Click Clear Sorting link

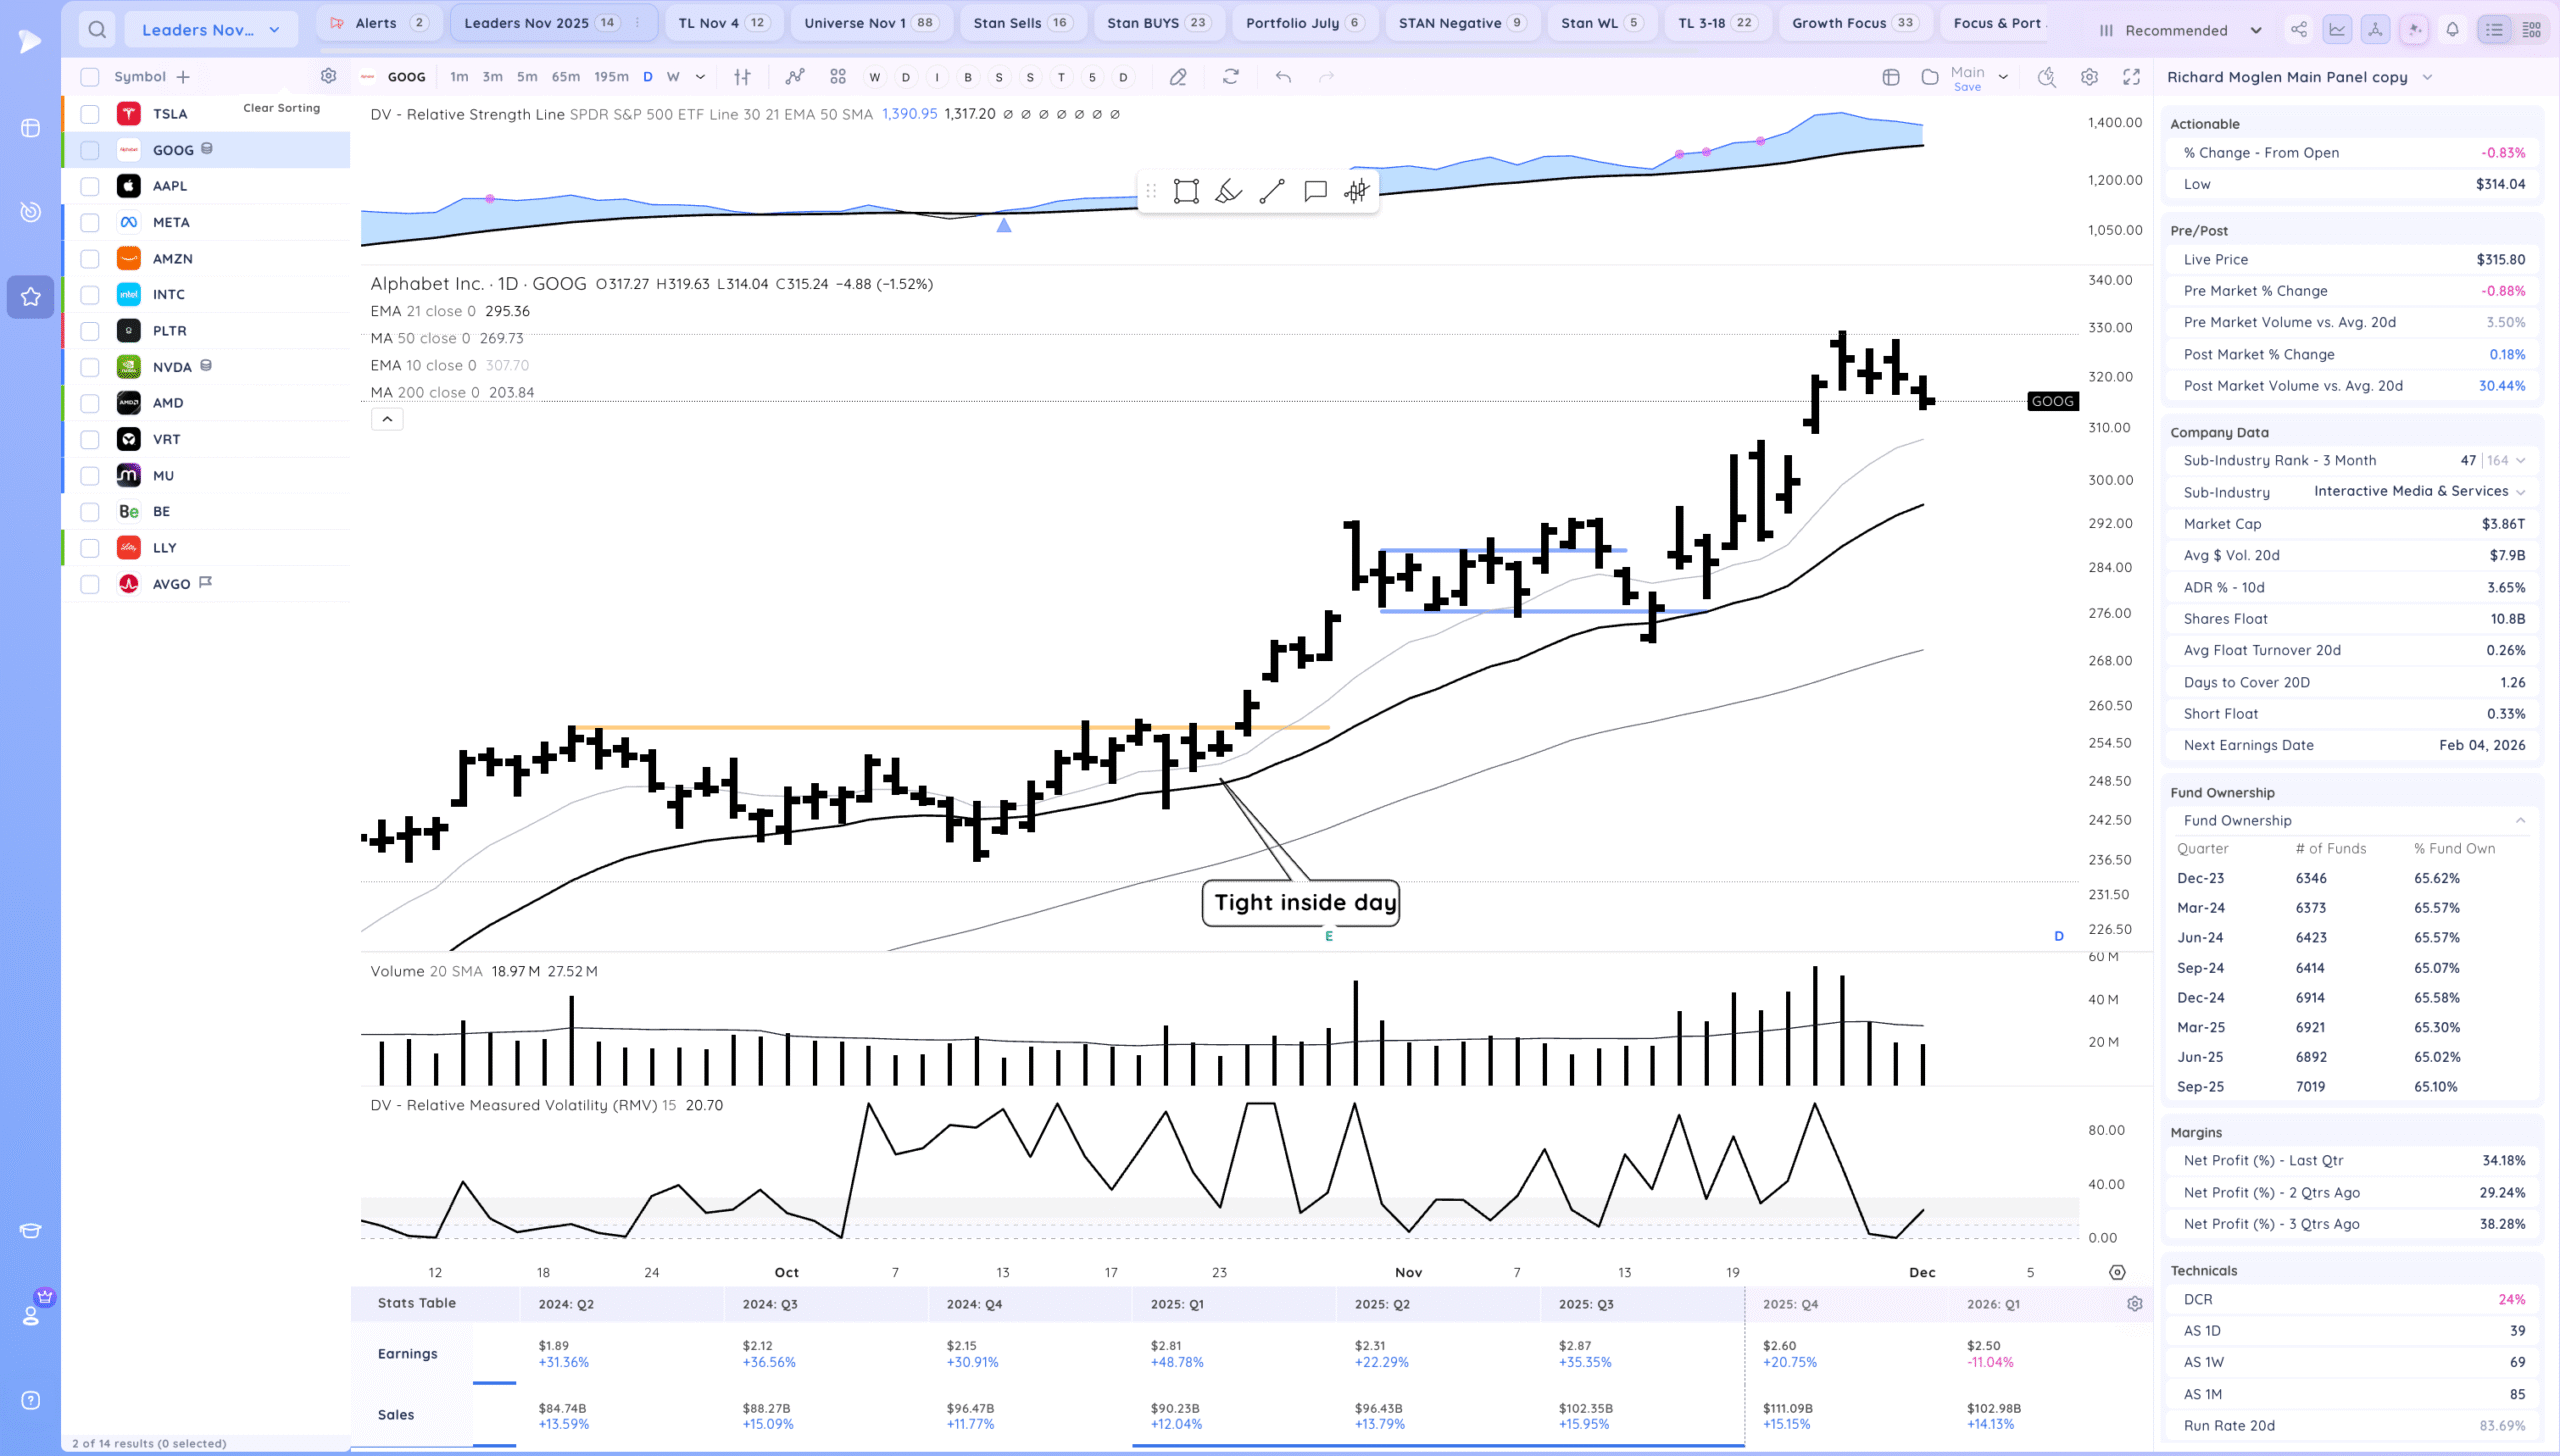(281, 108)
